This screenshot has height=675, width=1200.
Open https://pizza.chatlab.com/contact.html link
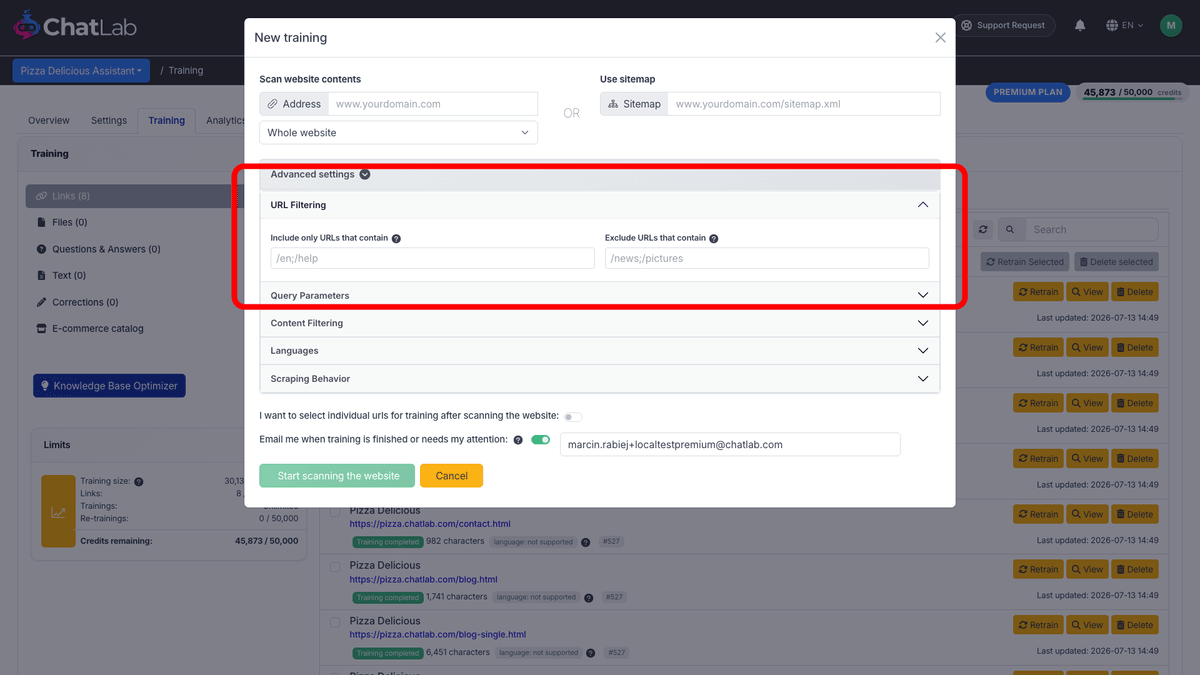point(430,523)
